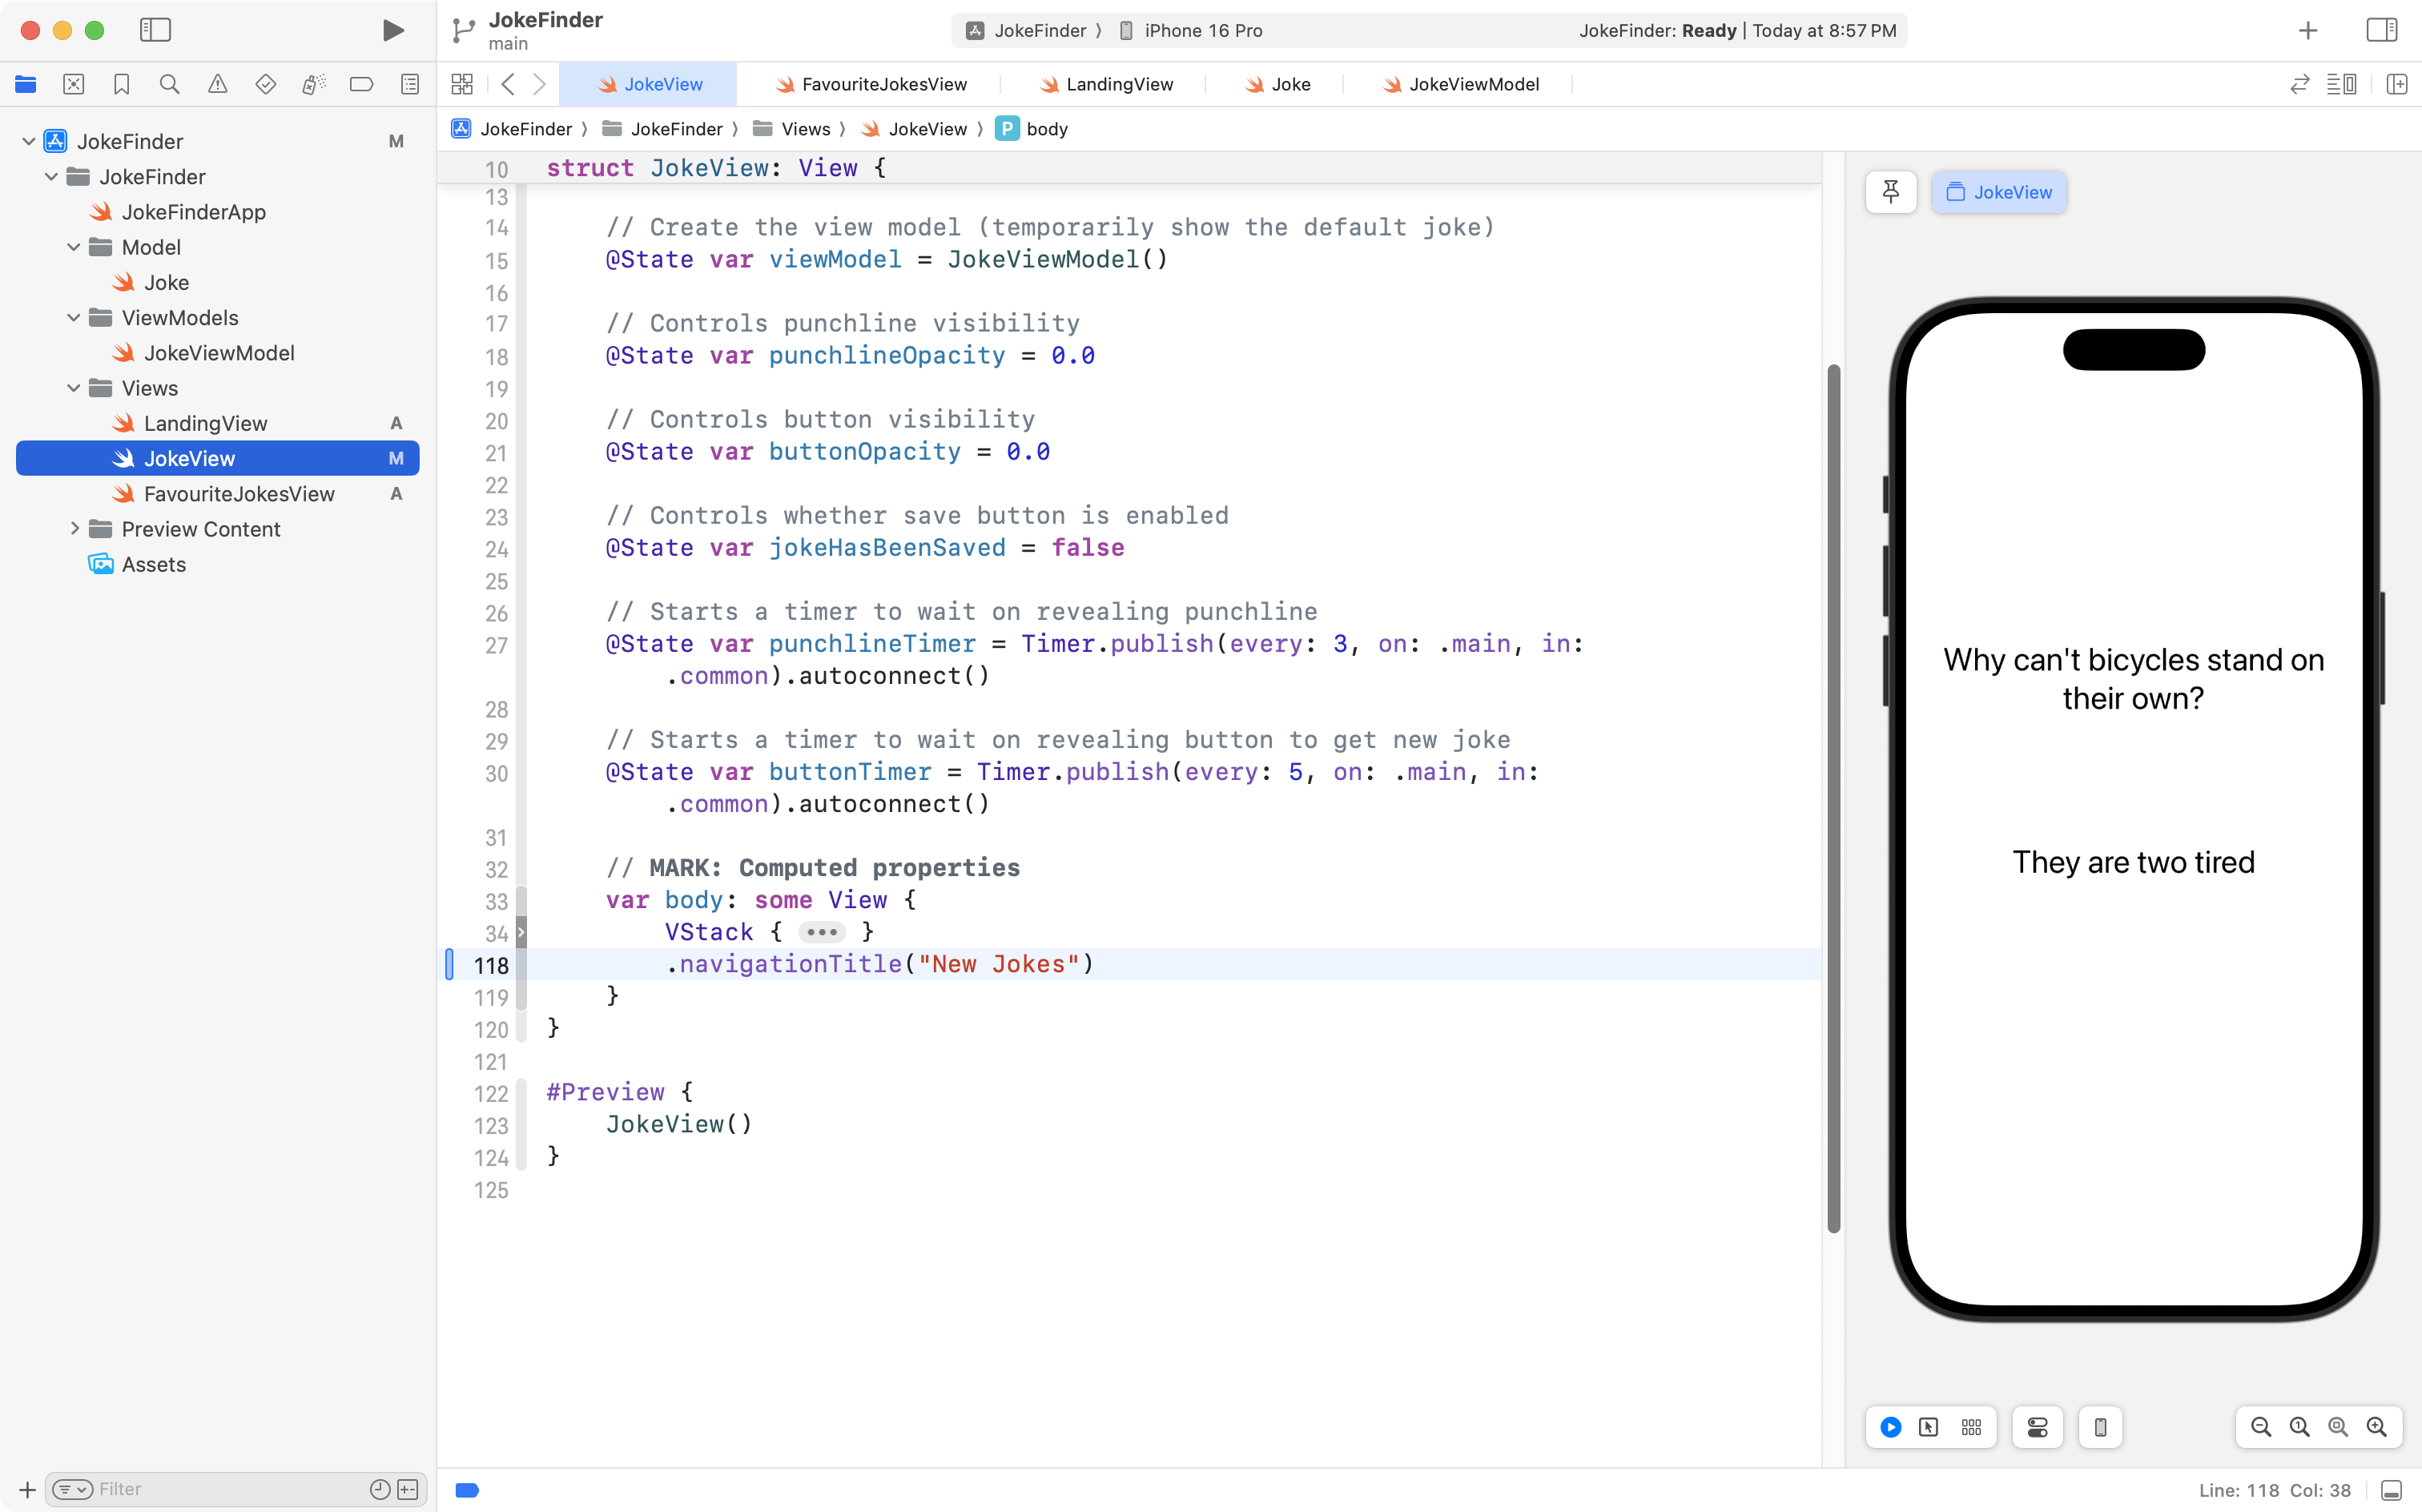Image resolution: width=2422 pixels, height=1512 pixels.
Task: Collapse the ViewModels folder
Action: [x=74, y=317]
